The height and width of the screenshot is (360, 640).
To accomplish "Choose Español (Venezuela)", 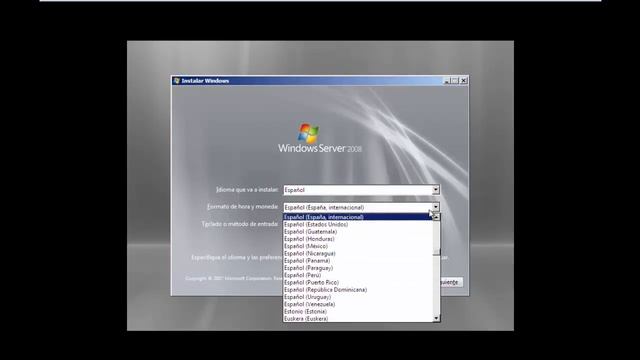I will coord(358,304).
